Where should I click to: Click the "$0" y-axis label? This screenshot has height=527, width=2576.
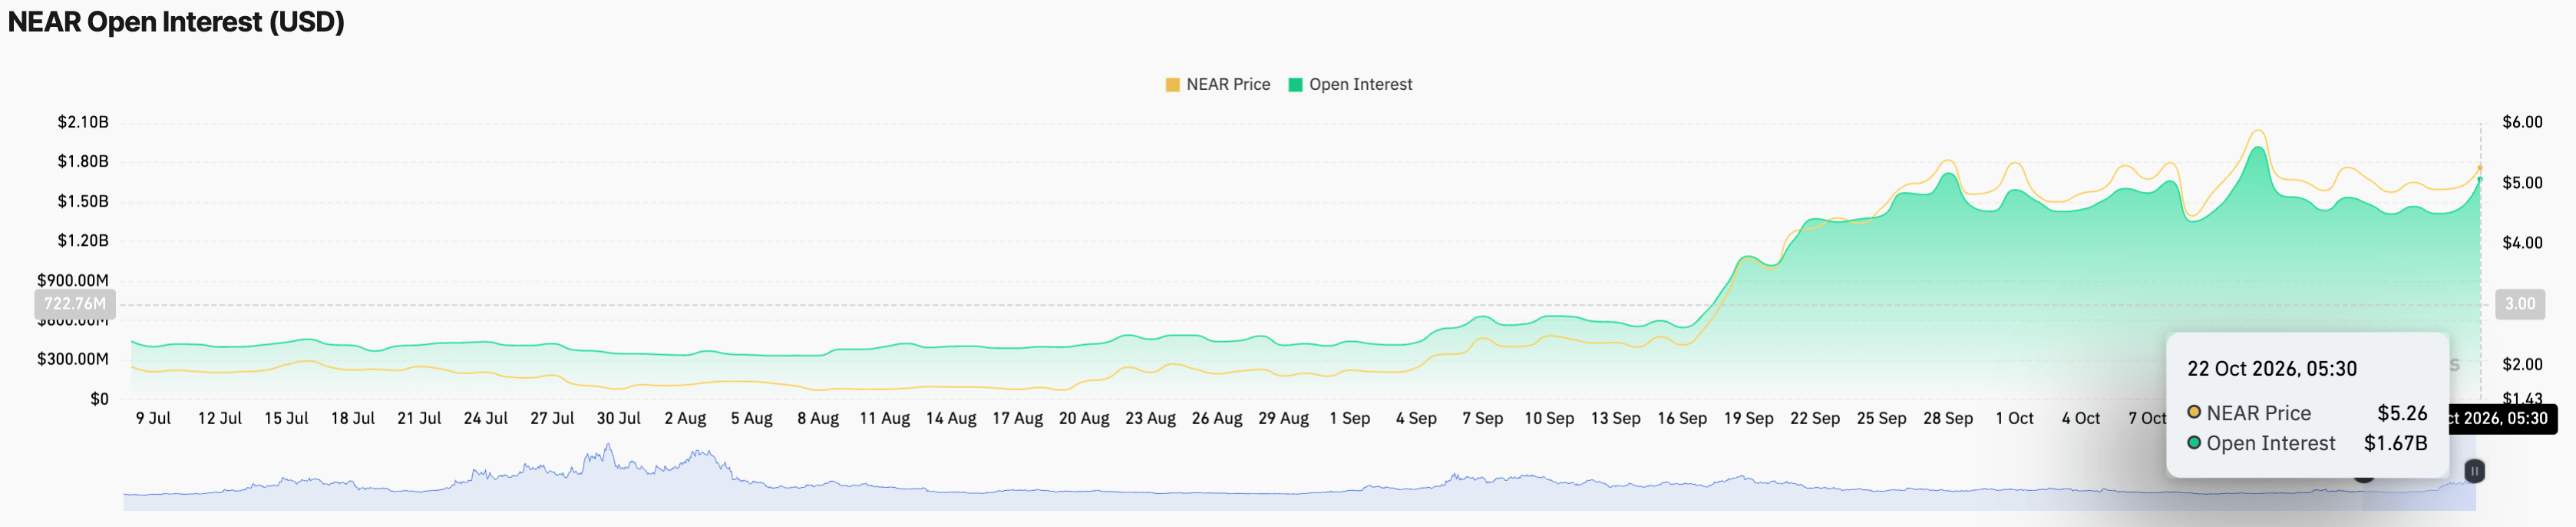[99, 399]
